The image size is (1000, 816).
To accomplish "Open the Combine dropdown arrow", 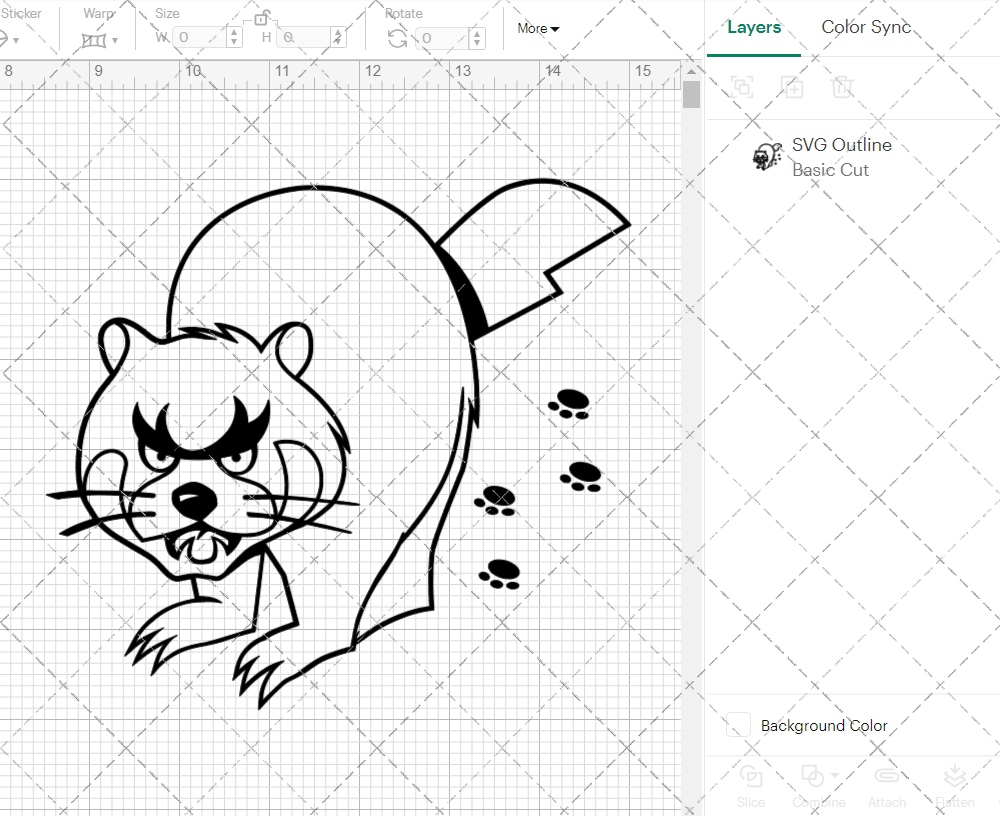I will [x=835, y=775].
